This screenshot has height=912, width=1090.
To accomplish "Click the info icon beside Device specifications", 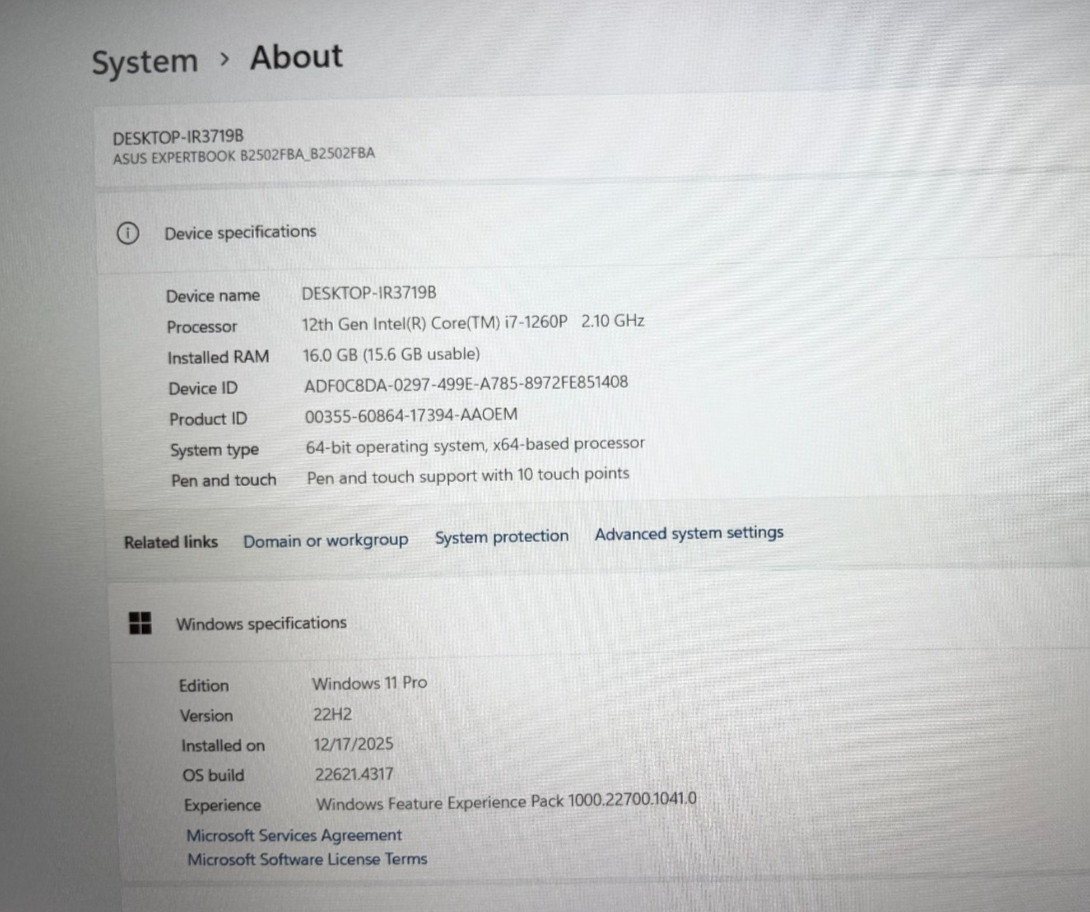I will click(x=128, y=234).
